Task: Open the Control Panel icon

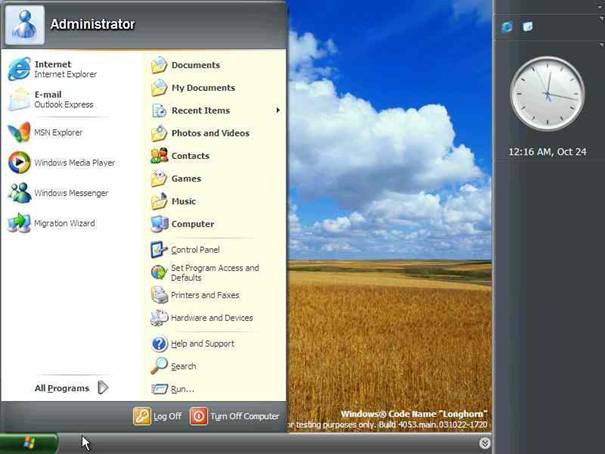Action: (x=159, y=250)
